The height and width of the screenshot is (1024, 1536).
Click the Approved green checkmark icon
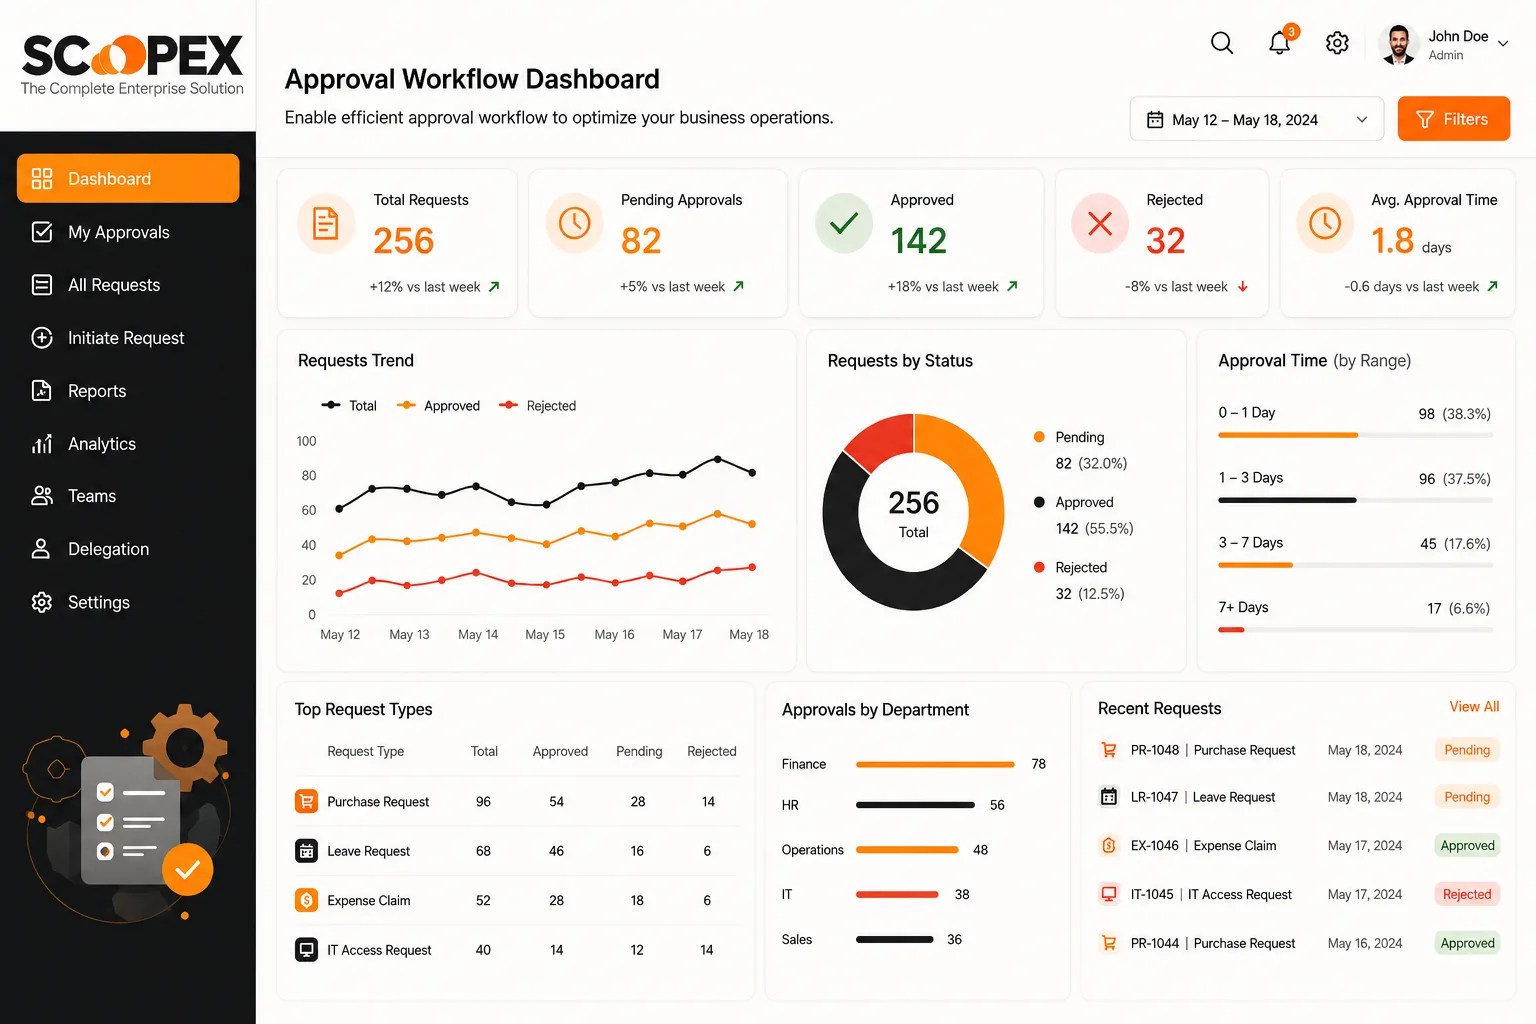[x=844, y=223]
